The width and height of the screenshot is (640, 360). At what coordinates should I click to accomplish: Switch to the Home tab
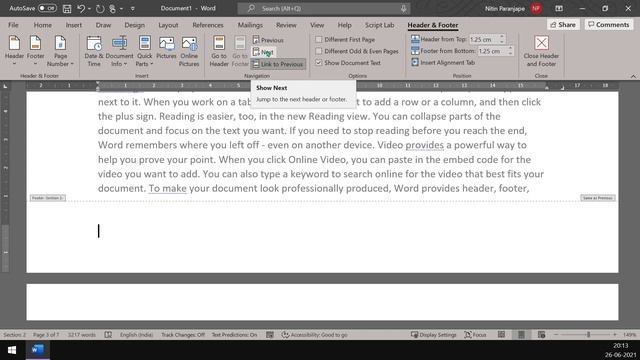coord(42,25)
